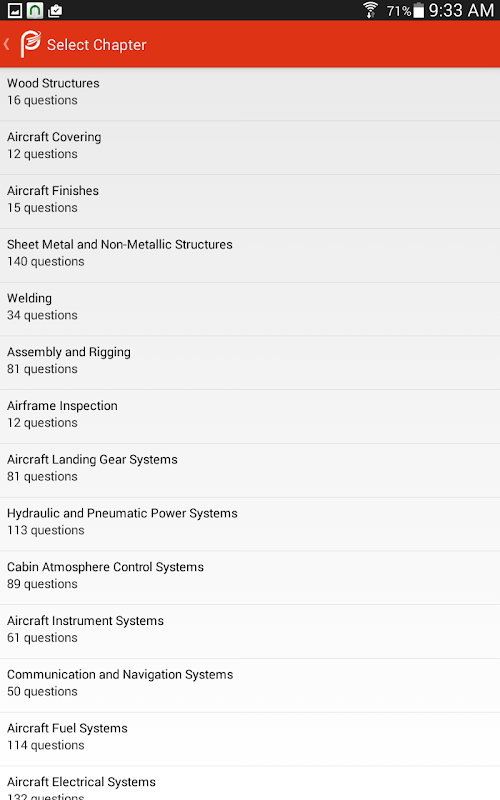This screenshot has width=500, height=800.
Task: Choose Assembly and Rigging chapter
Action: [x=250, y=363]
